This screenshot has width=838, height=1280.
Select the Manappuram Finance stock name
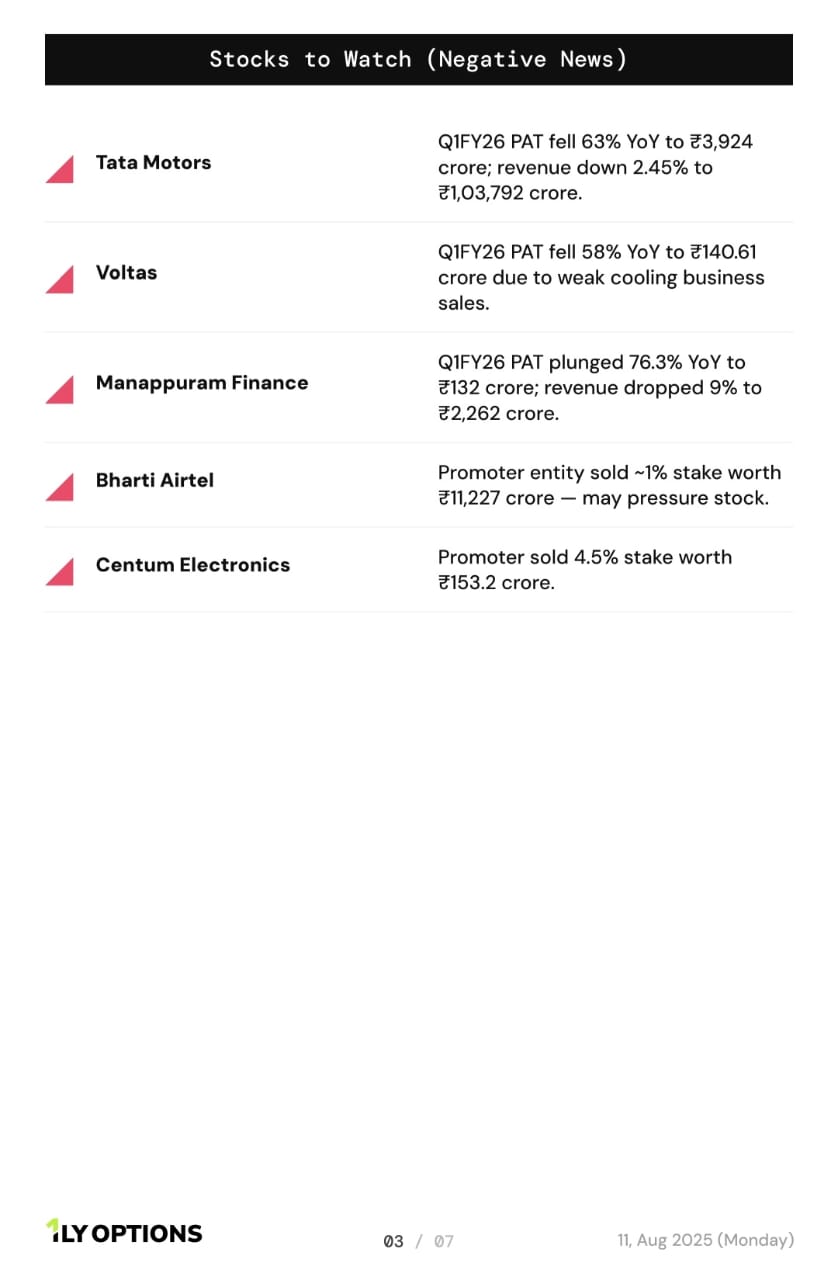[202, 383]
